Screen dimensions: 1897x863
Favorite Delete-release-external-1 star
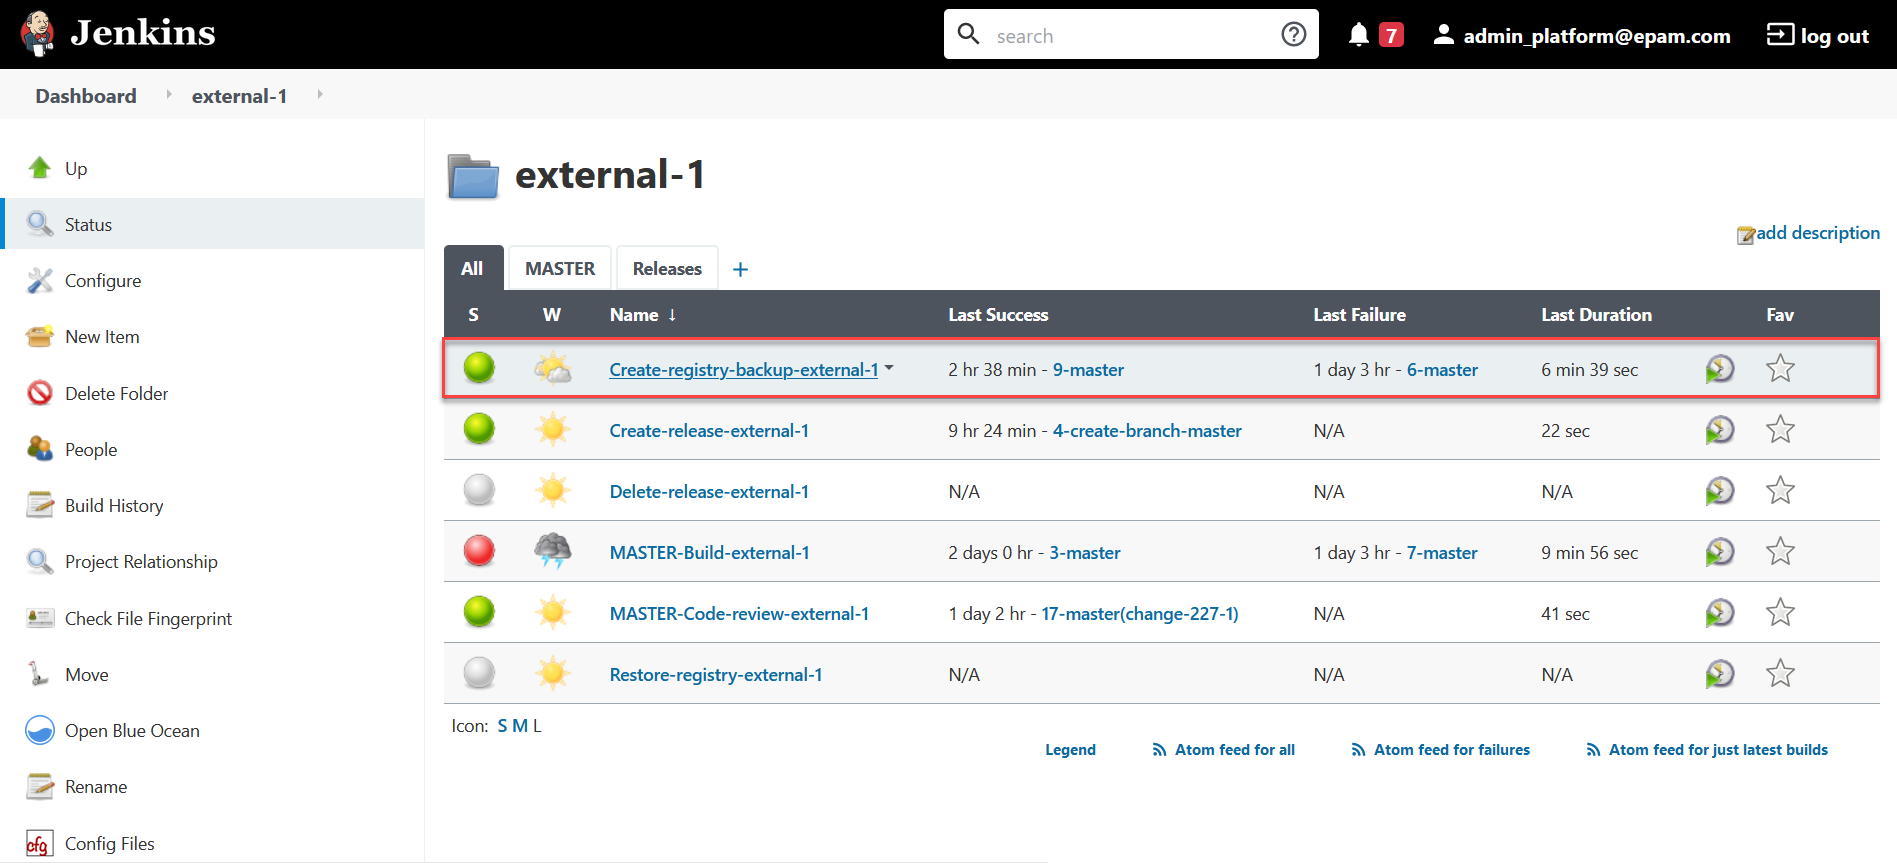1780,491
